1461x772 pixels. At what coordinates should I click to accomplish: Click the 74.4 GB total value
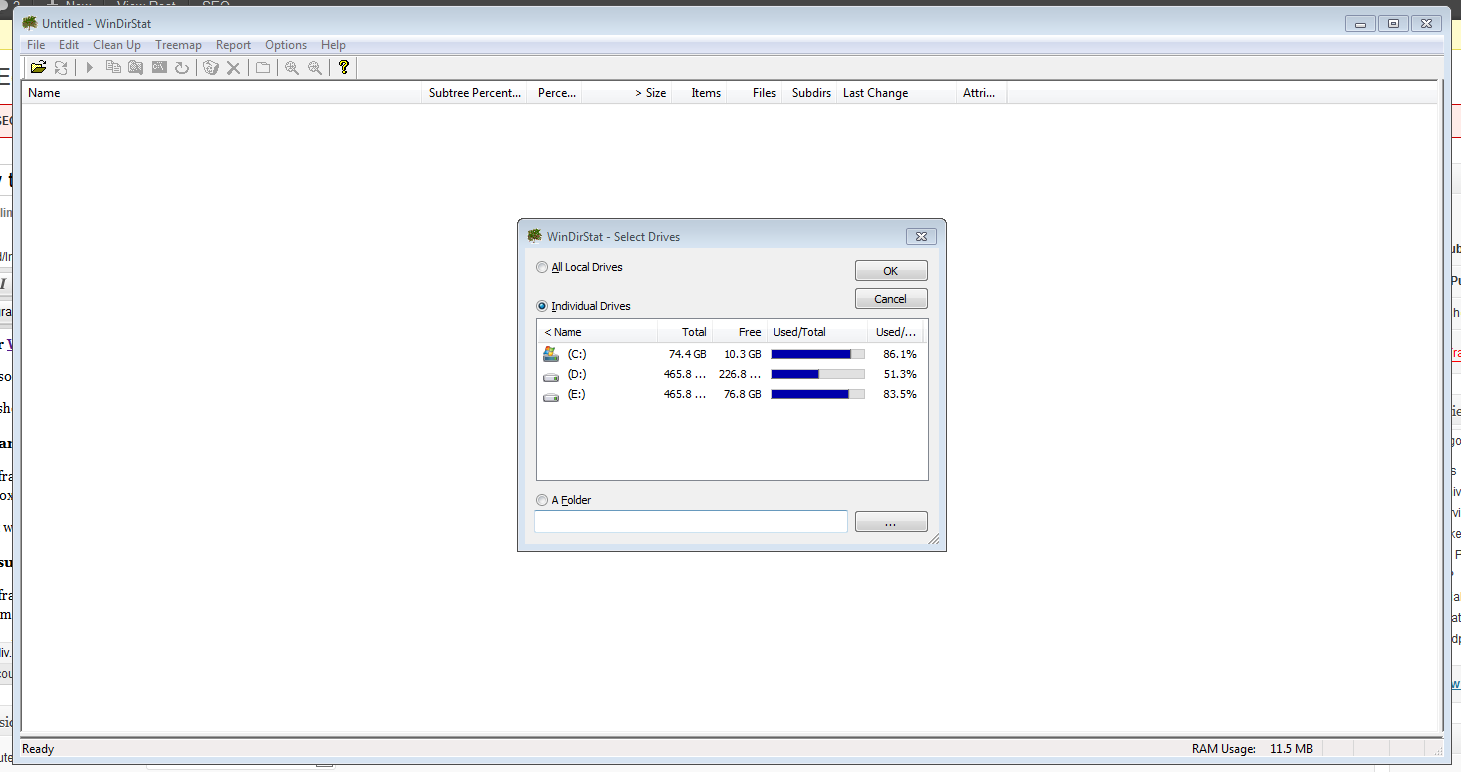pos(688,354)
